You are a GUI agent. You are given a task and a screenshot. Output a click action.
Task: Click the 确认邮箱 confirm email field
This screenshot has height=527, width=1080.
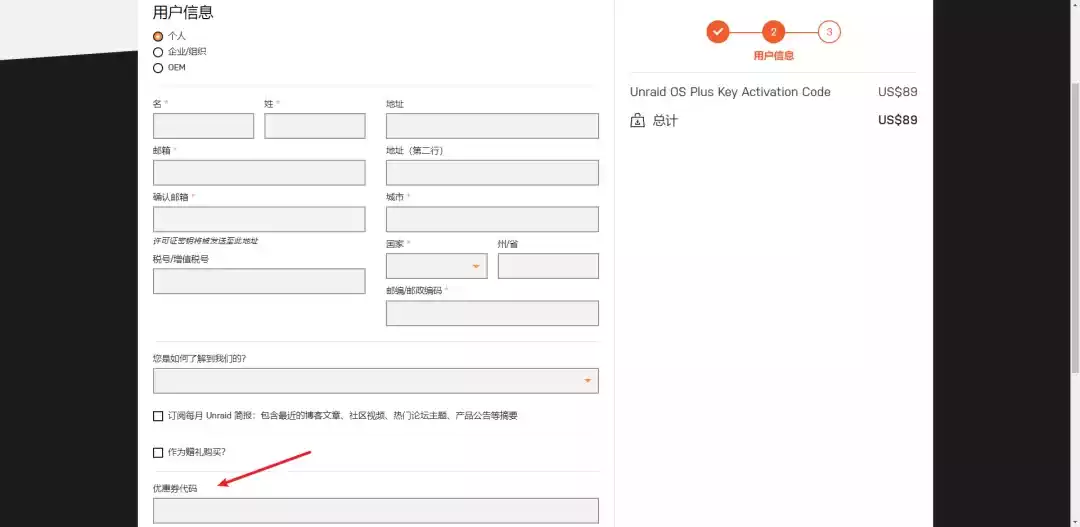pyautogui.click(x=259, y=219)
